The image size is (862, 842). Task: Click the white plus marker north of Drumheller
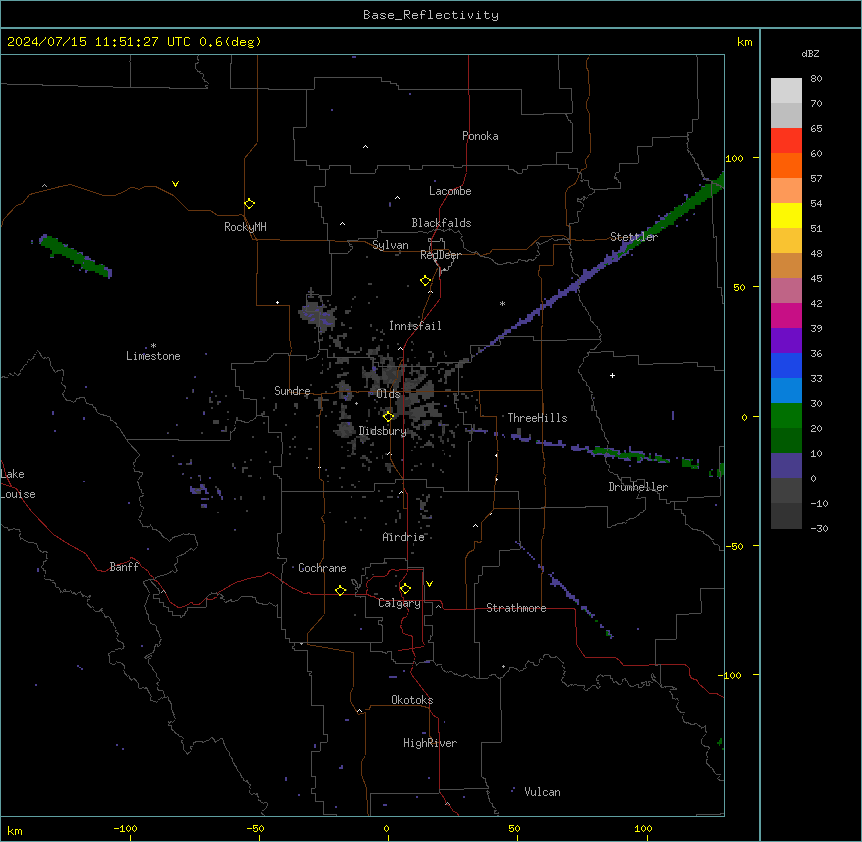(612, 375)
